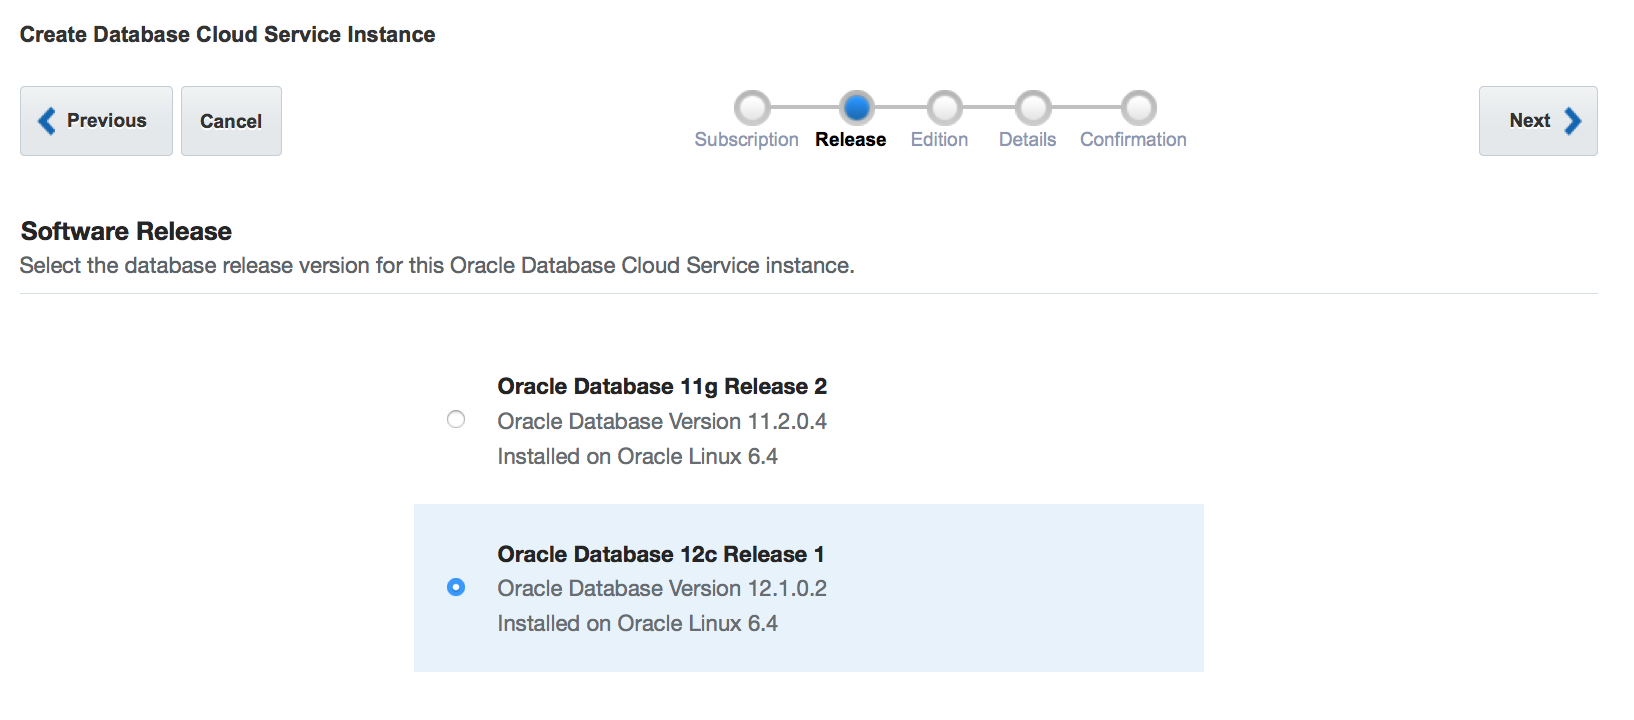Image resolution: width=1634 pixels, height=720 pixels.
Task: Click the blue Release step circle
Action: [857, 107]
